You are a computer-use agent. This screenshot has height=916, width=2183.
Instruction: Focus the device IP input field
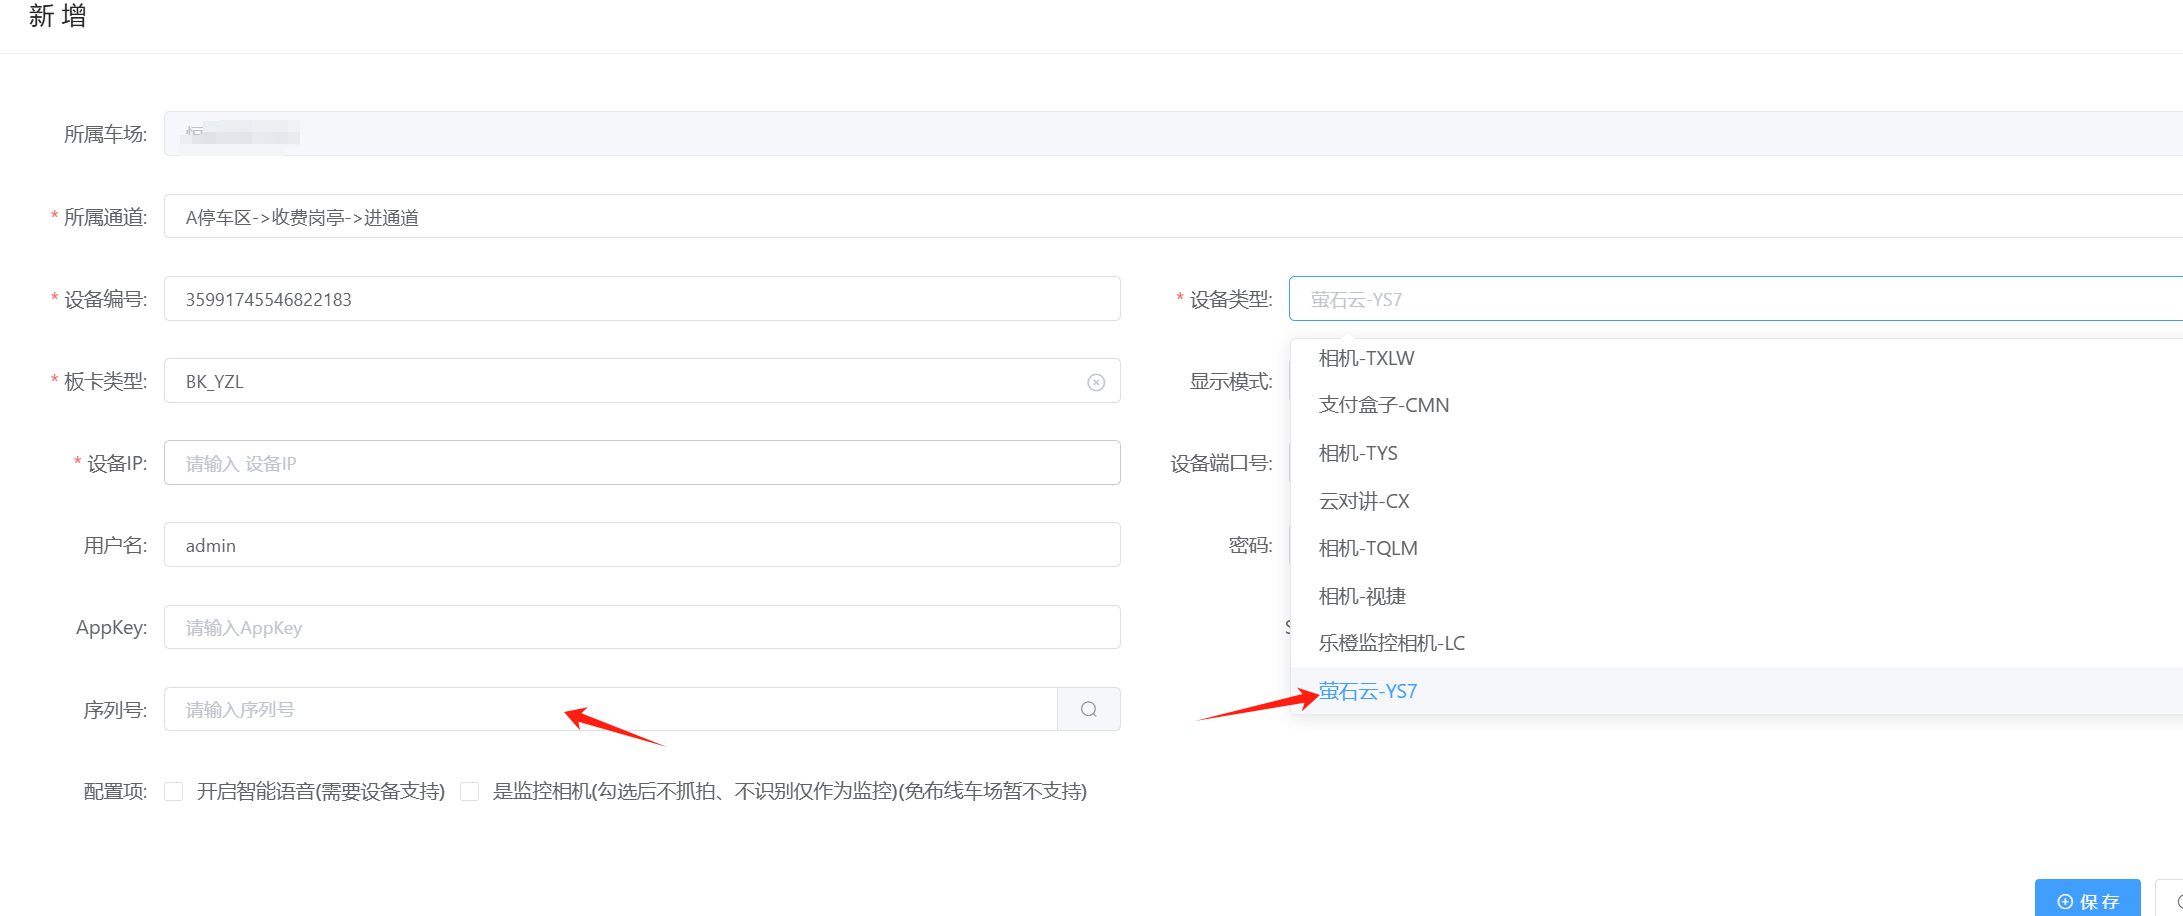coord(642,463)
